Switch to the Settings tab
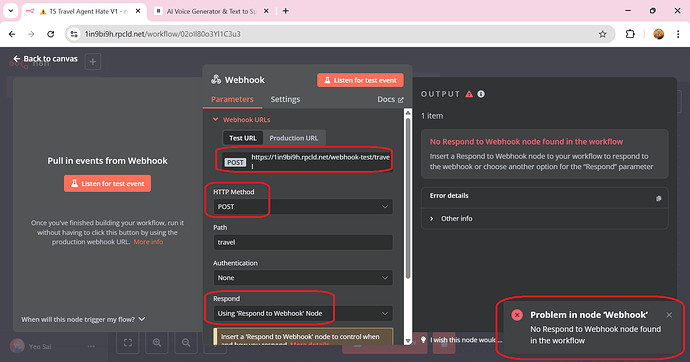Image resolution: width=690 pixels, height=362 pixels. tap(285, 99)
